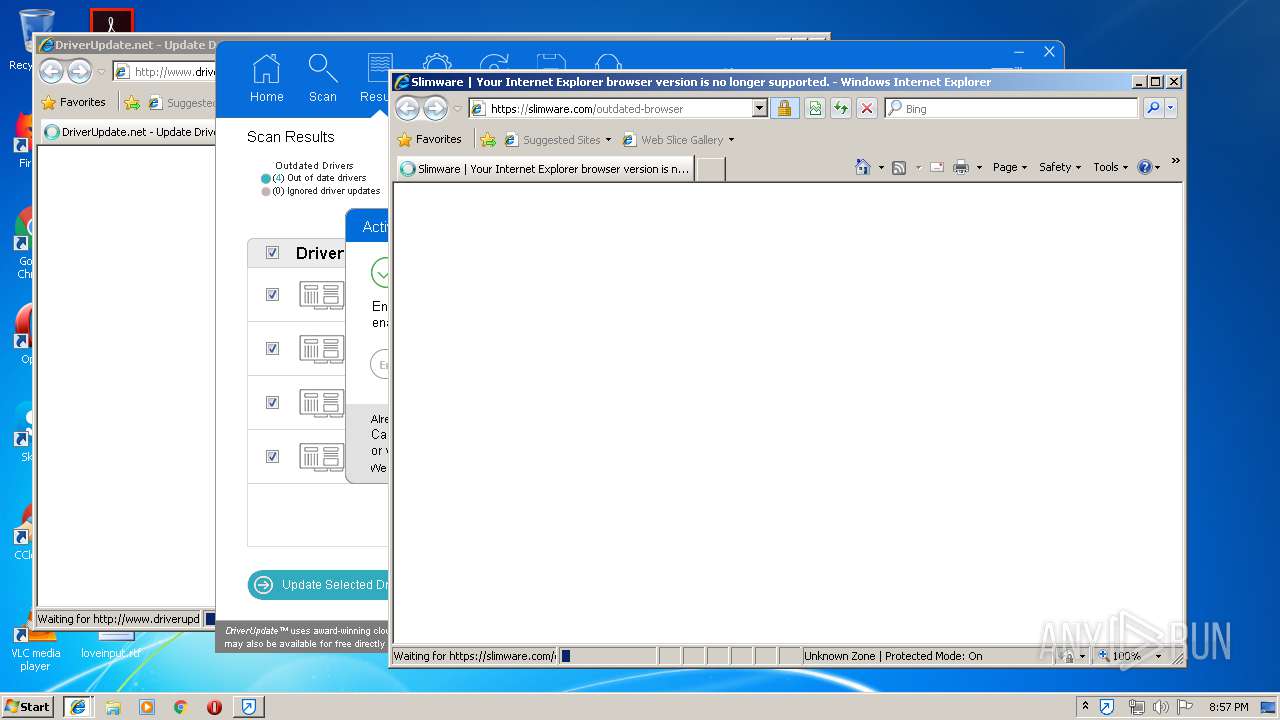Open Home icon in DriverUpdate app
The height and width of the screenshot is (720, 1280).
click(x=266, y=78)
